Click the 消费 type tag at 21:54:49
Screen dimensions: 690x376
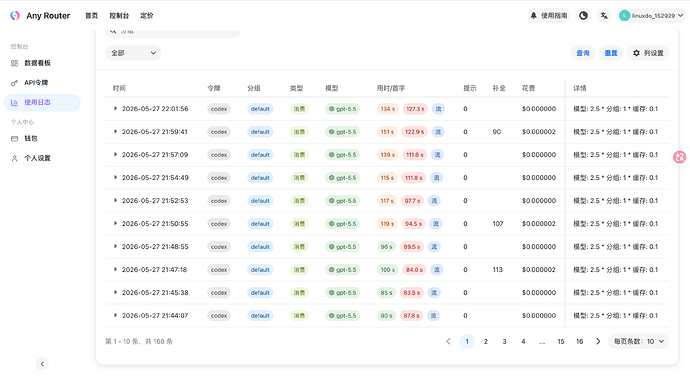click(x=299, y=178)
